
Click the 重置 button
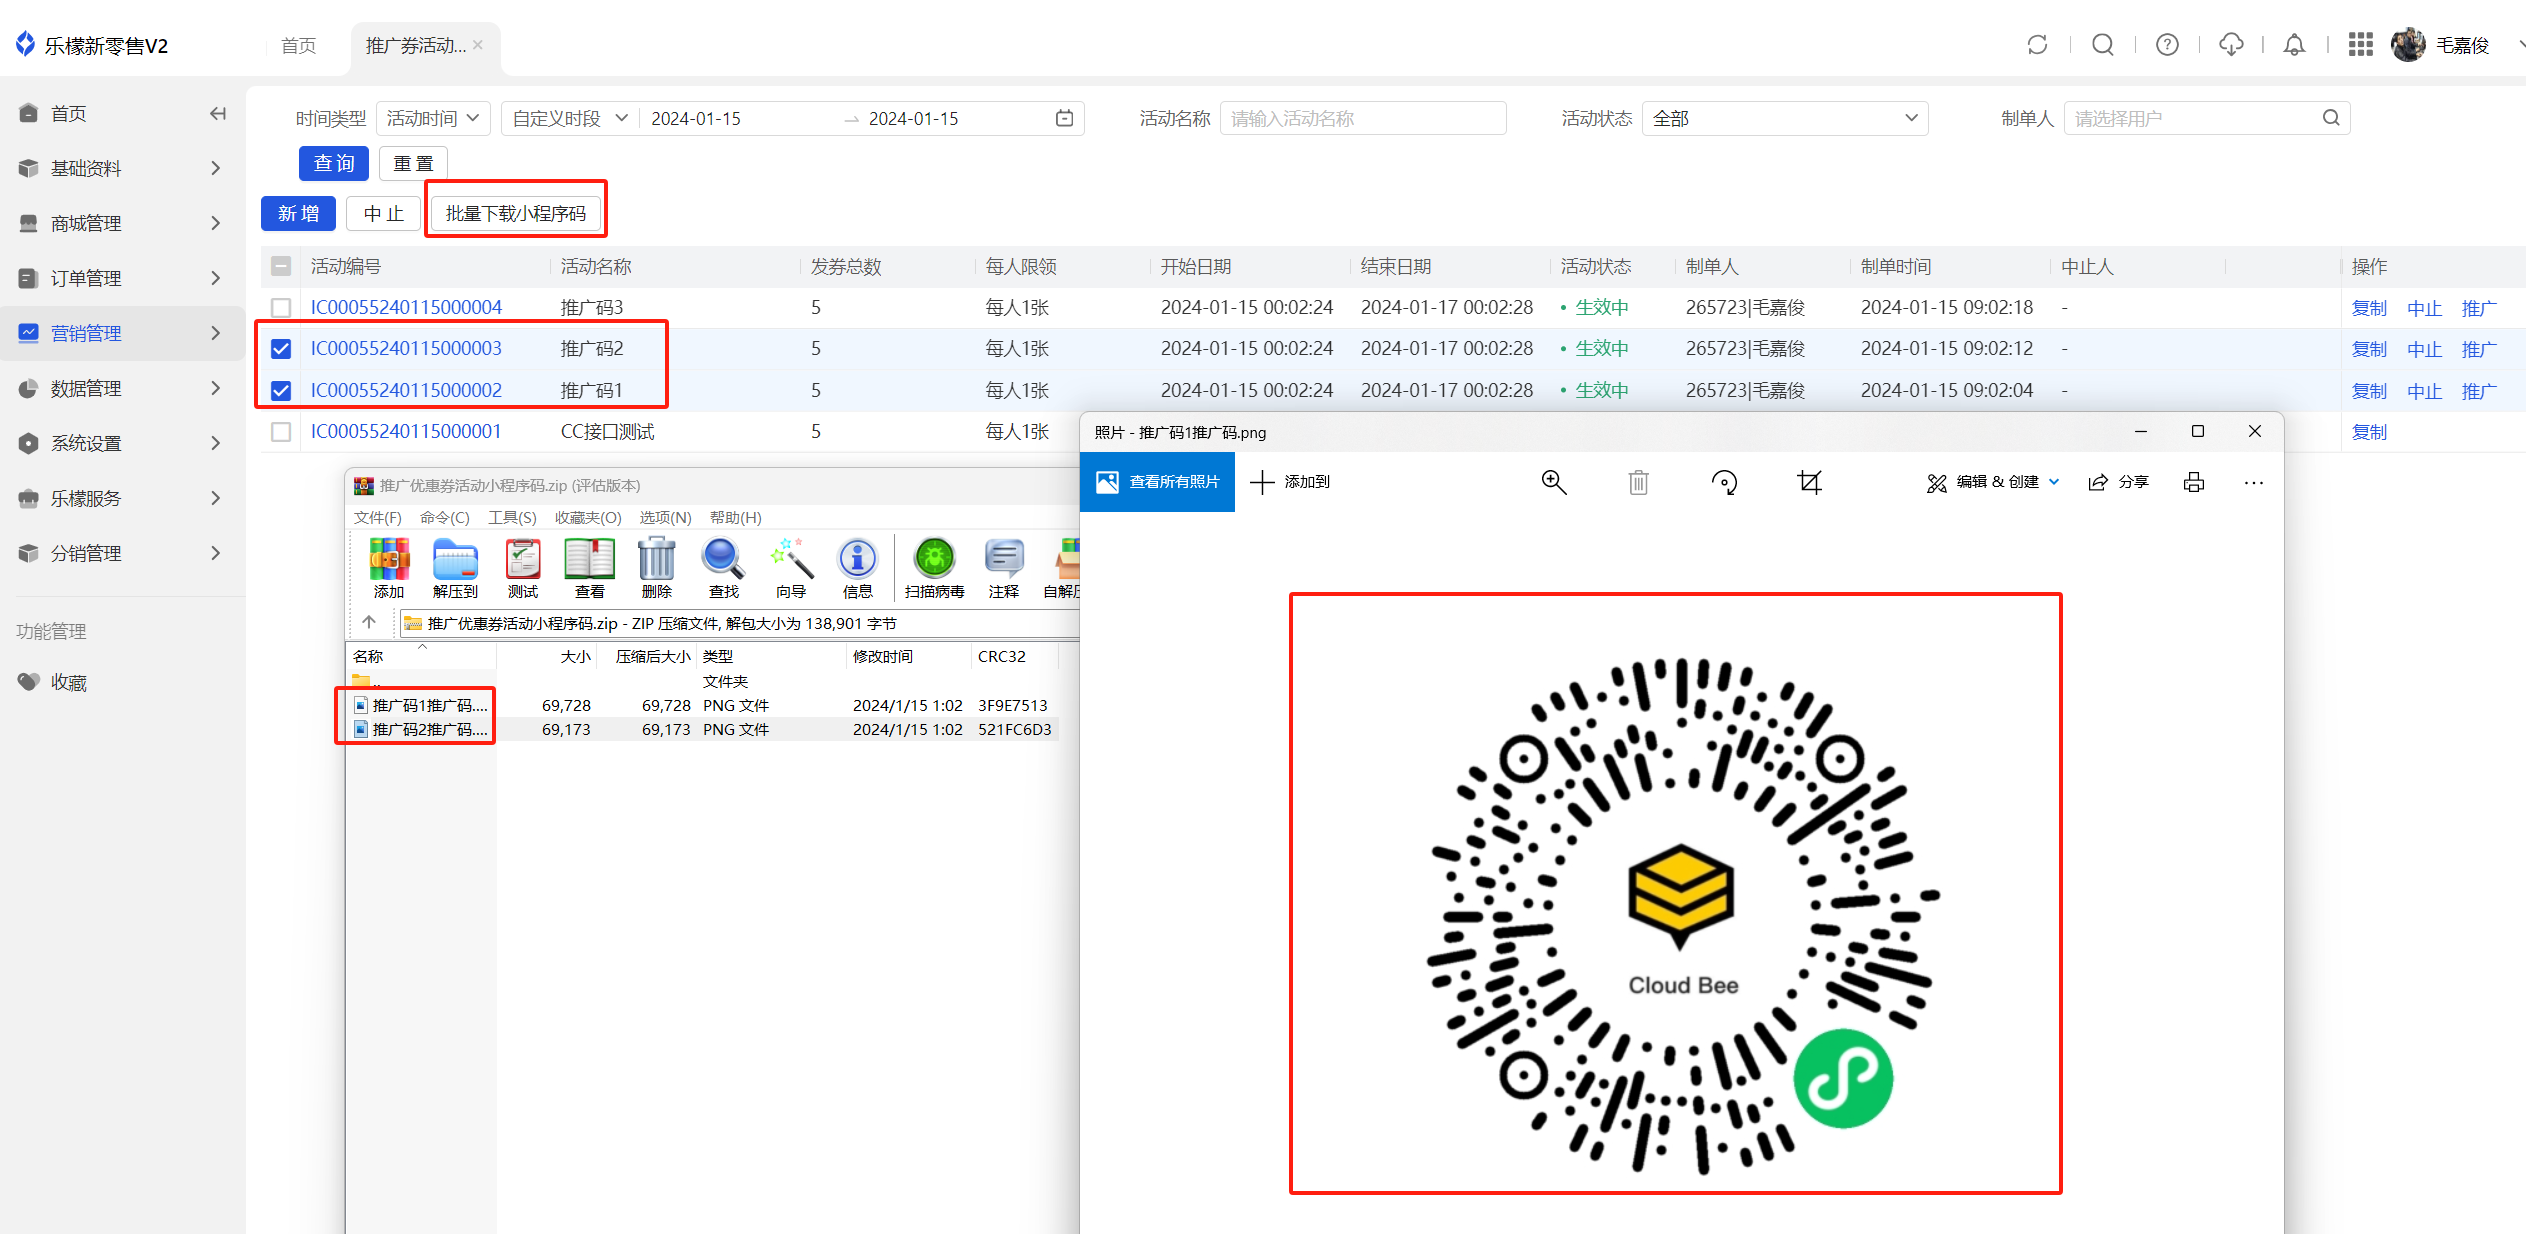click(x=413, y=163)
